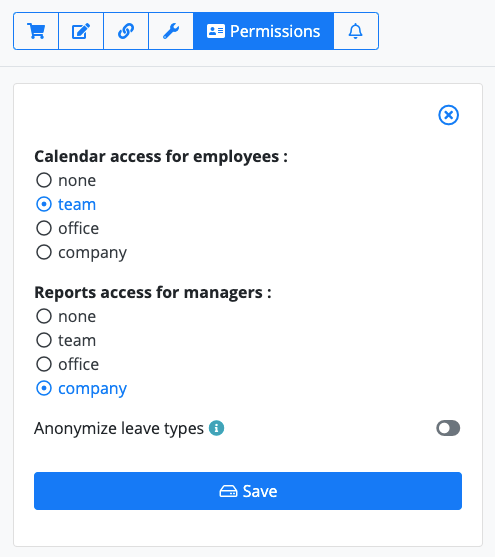
Task: Open the link chain tab
Action: tap(126, 31)
